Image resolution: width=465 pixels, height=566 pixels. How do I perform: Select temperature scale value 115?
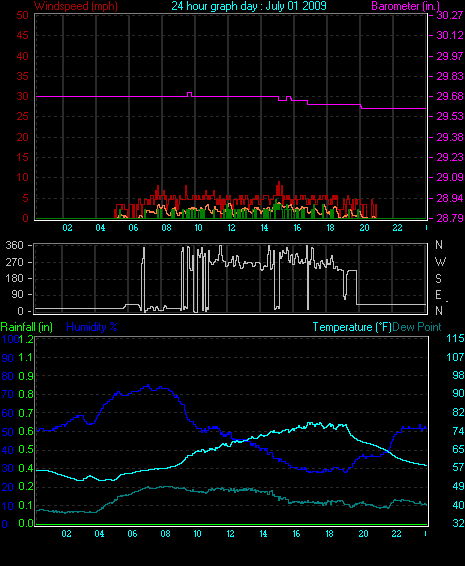click(455, 339)
